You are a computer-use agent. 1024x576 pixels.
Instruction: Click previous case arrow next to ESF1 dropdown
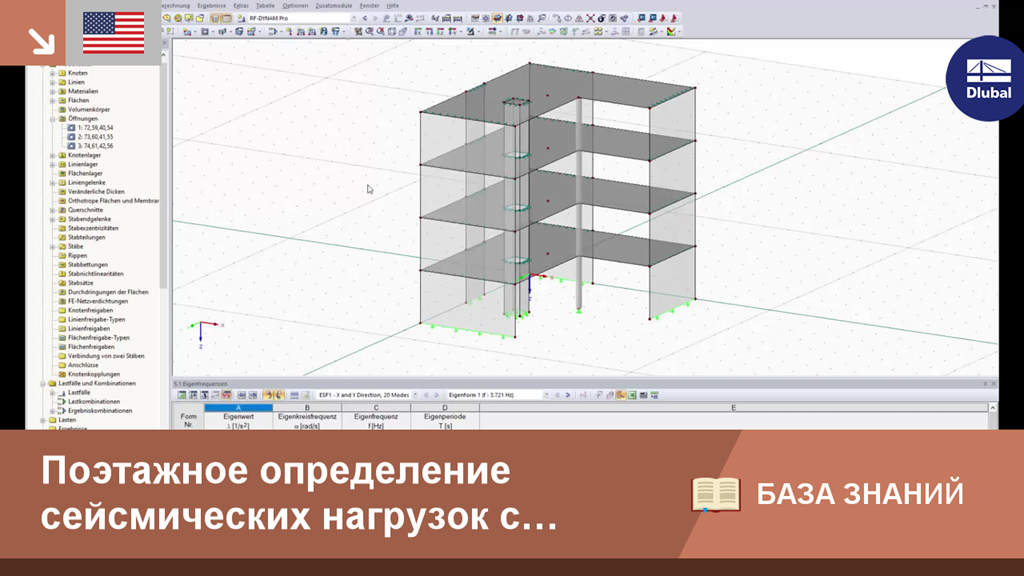click(x=426, y=395)
